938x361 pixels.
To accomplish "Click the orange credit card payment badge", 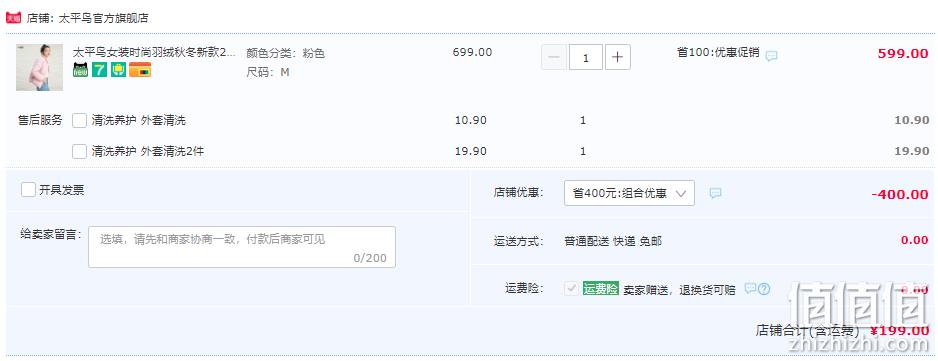I will pos(140,70).
